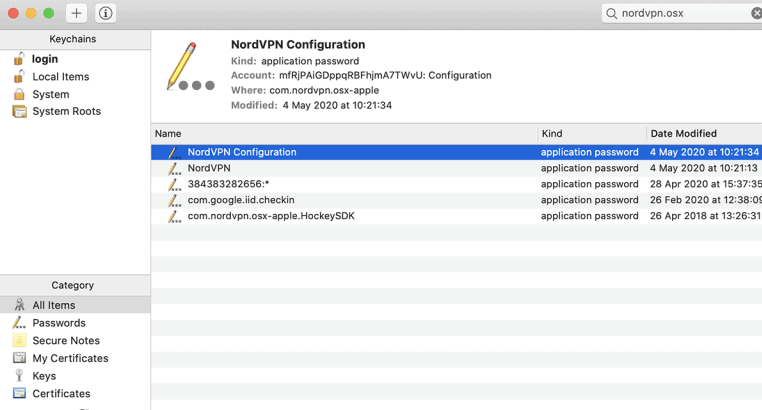
Task: Click the NordVPN Configuration title in detail header
Action: tap(298, 45)
